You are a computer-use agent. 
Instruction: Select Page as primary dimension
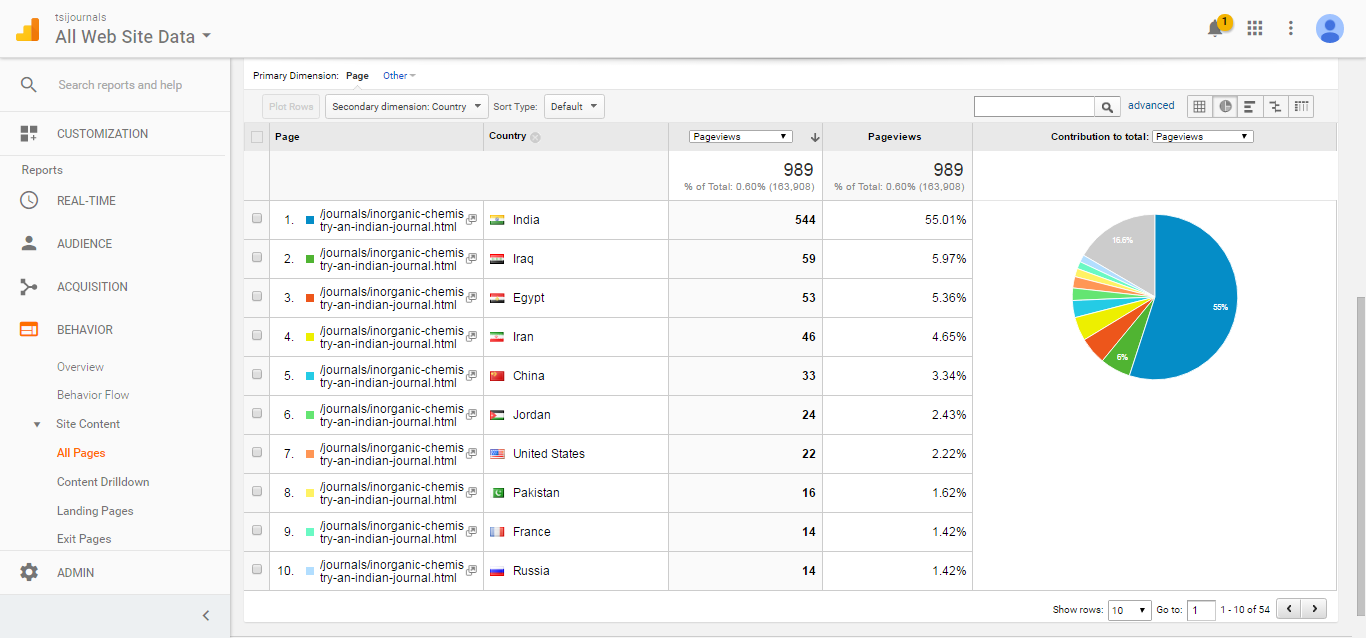point(357,75)
